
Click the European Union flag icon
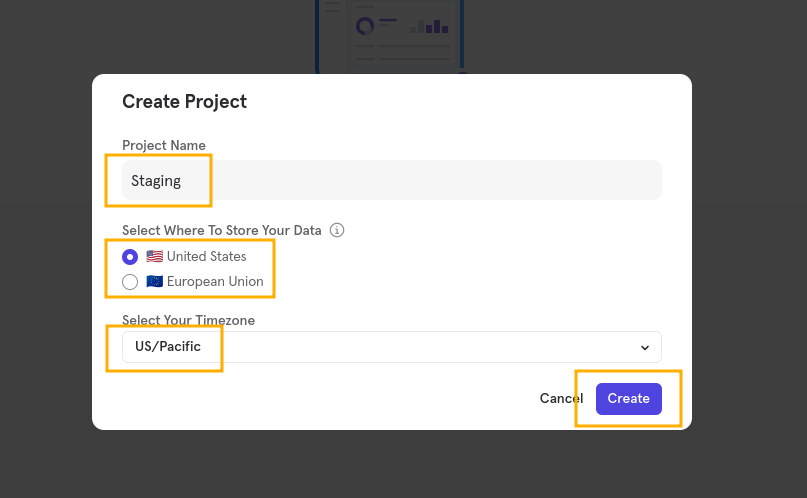tap(154, 282)
